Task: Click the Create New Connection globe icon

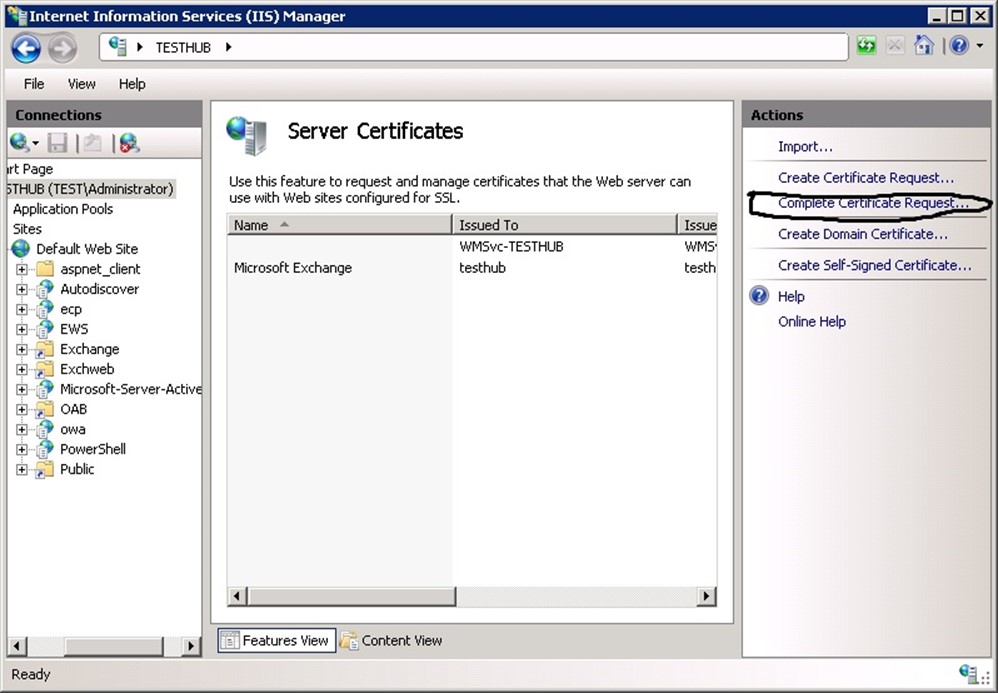Action: [19, 143]
